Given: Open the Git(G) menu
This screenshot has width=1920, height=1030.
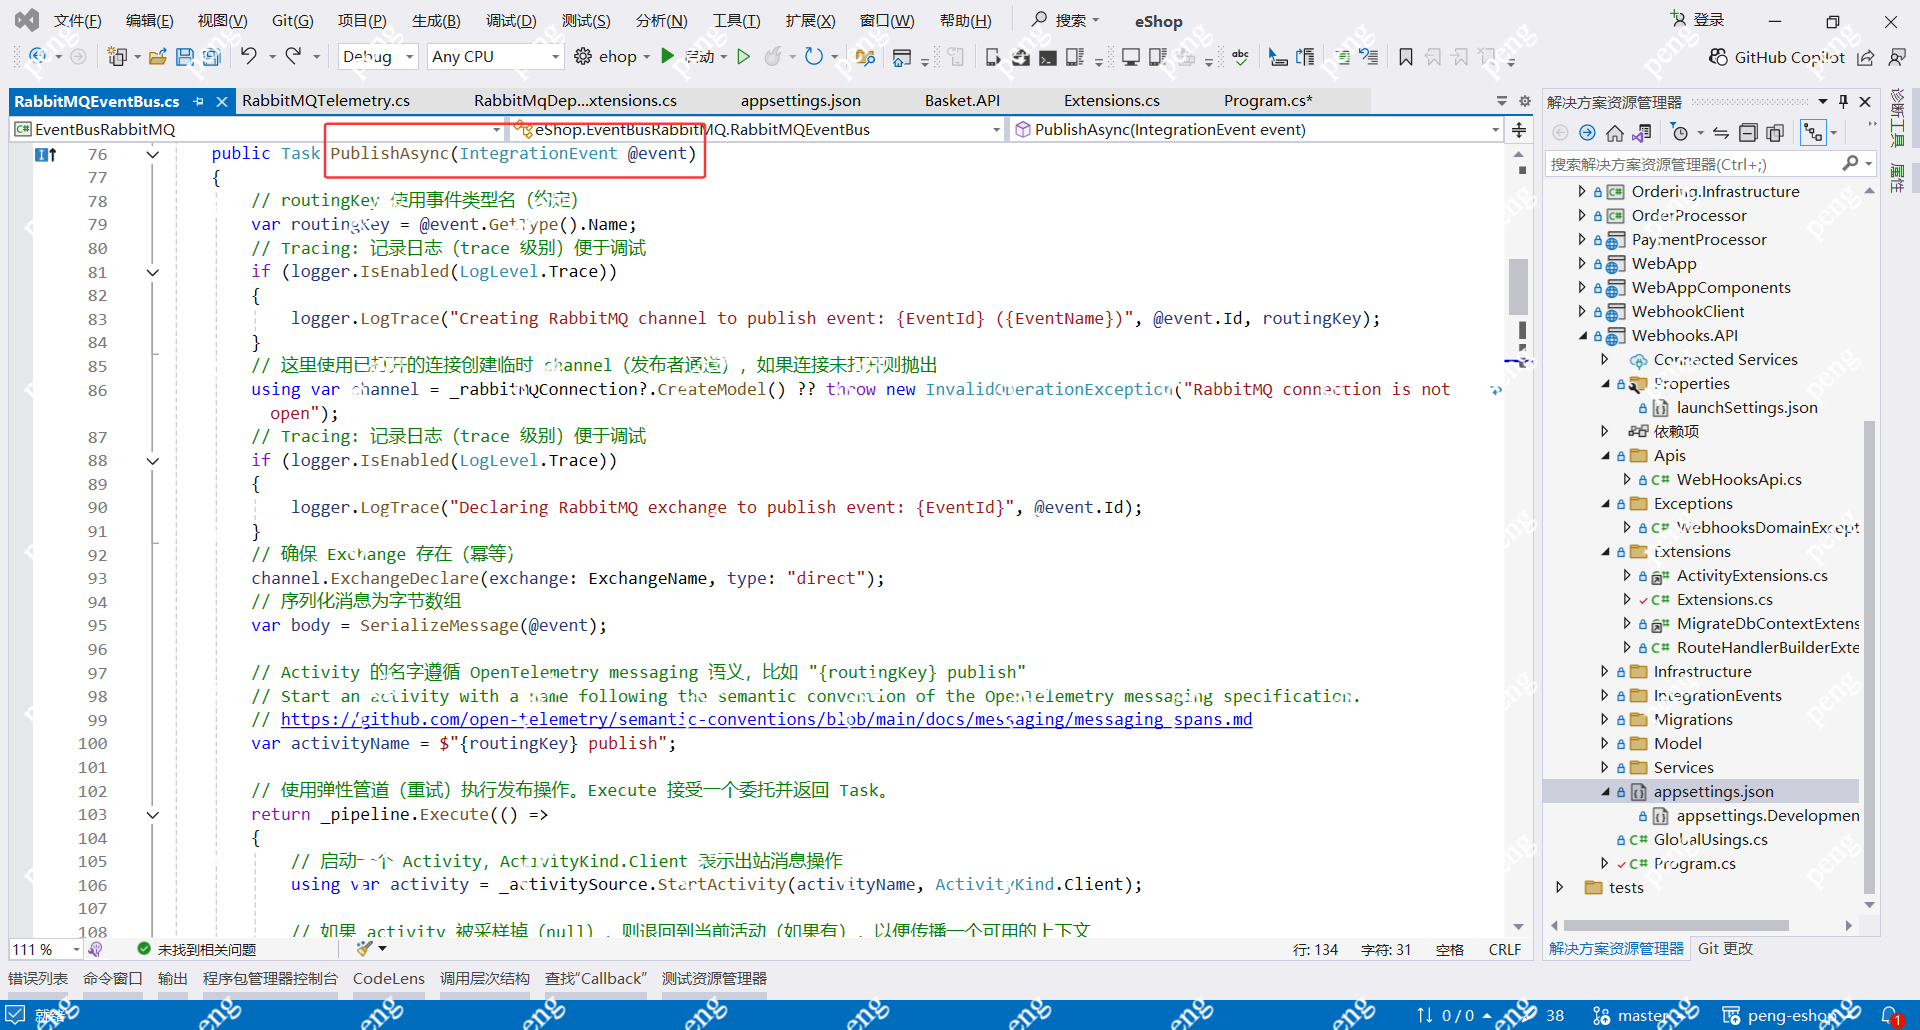Looking at the screenshot, I should [x=292, y=20].
